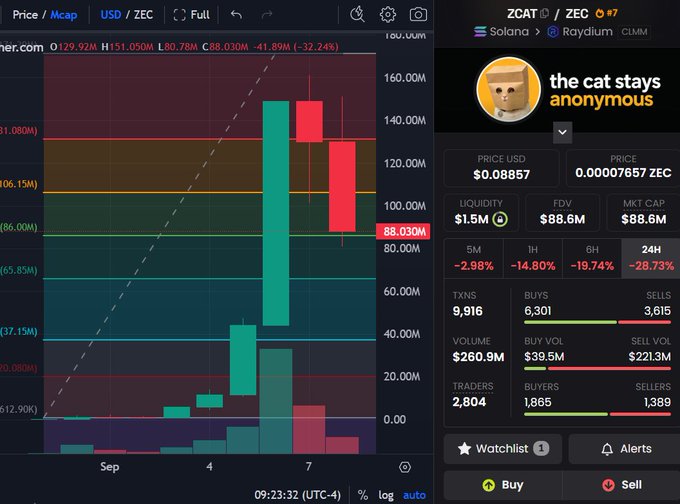Click the BUYS 6,301 count

538,311
